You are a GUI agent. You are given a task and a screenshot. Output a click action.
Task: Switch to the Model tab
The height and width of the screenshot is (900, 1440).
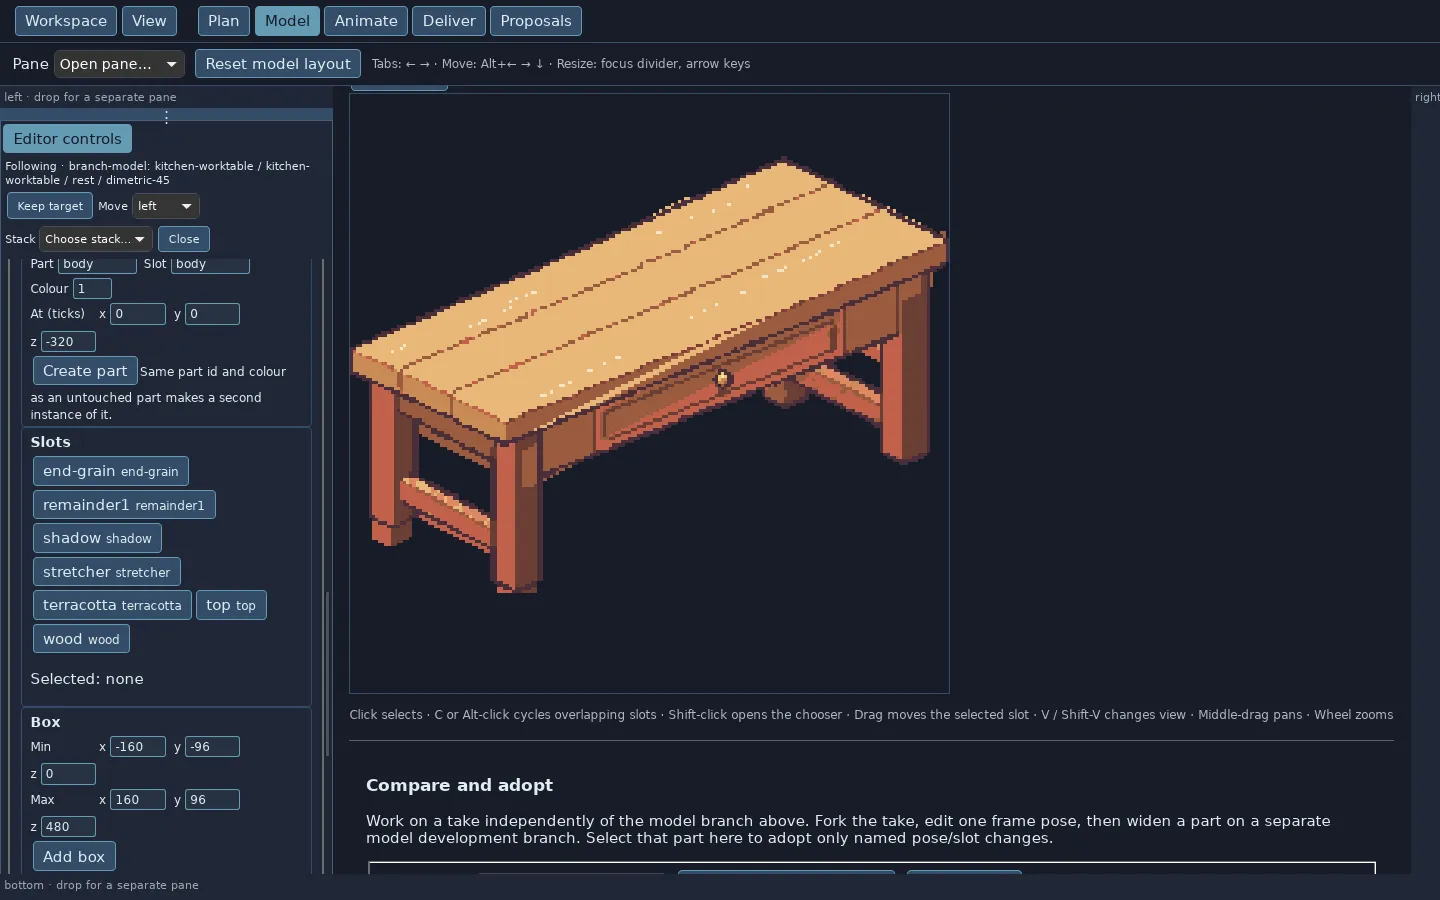tap(287, 21)
